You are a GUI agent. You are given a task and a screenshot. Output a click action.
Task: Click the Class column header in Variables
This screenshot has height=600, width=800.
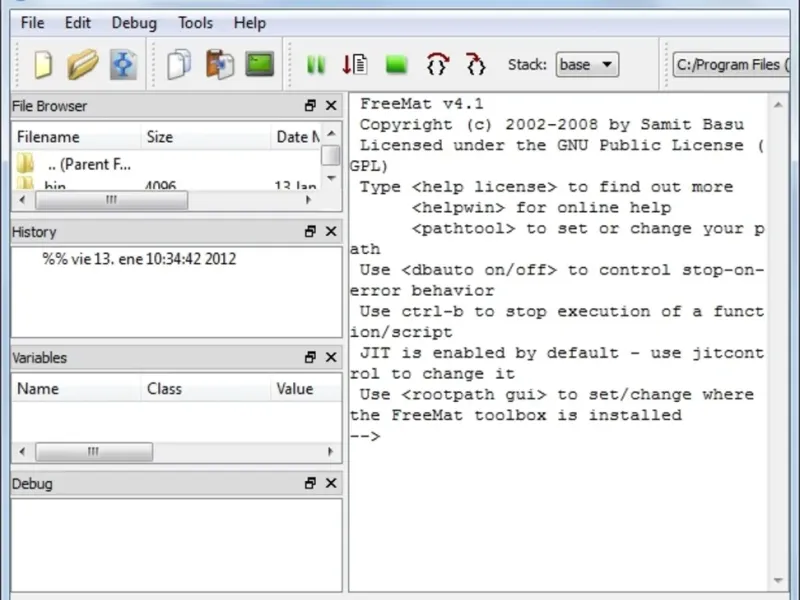point(206,389)
